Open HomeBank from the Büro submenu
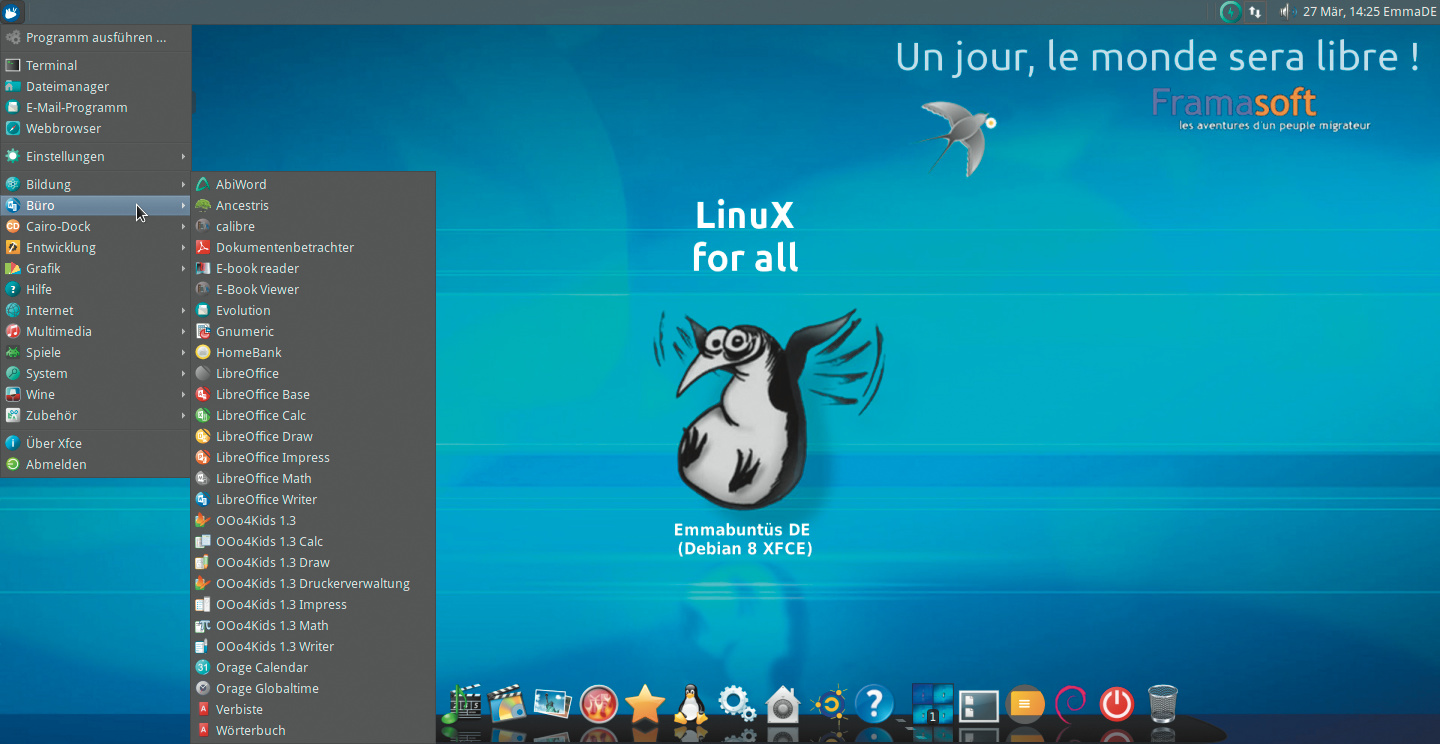This screenshot has width=1440, height=744. 313,352
